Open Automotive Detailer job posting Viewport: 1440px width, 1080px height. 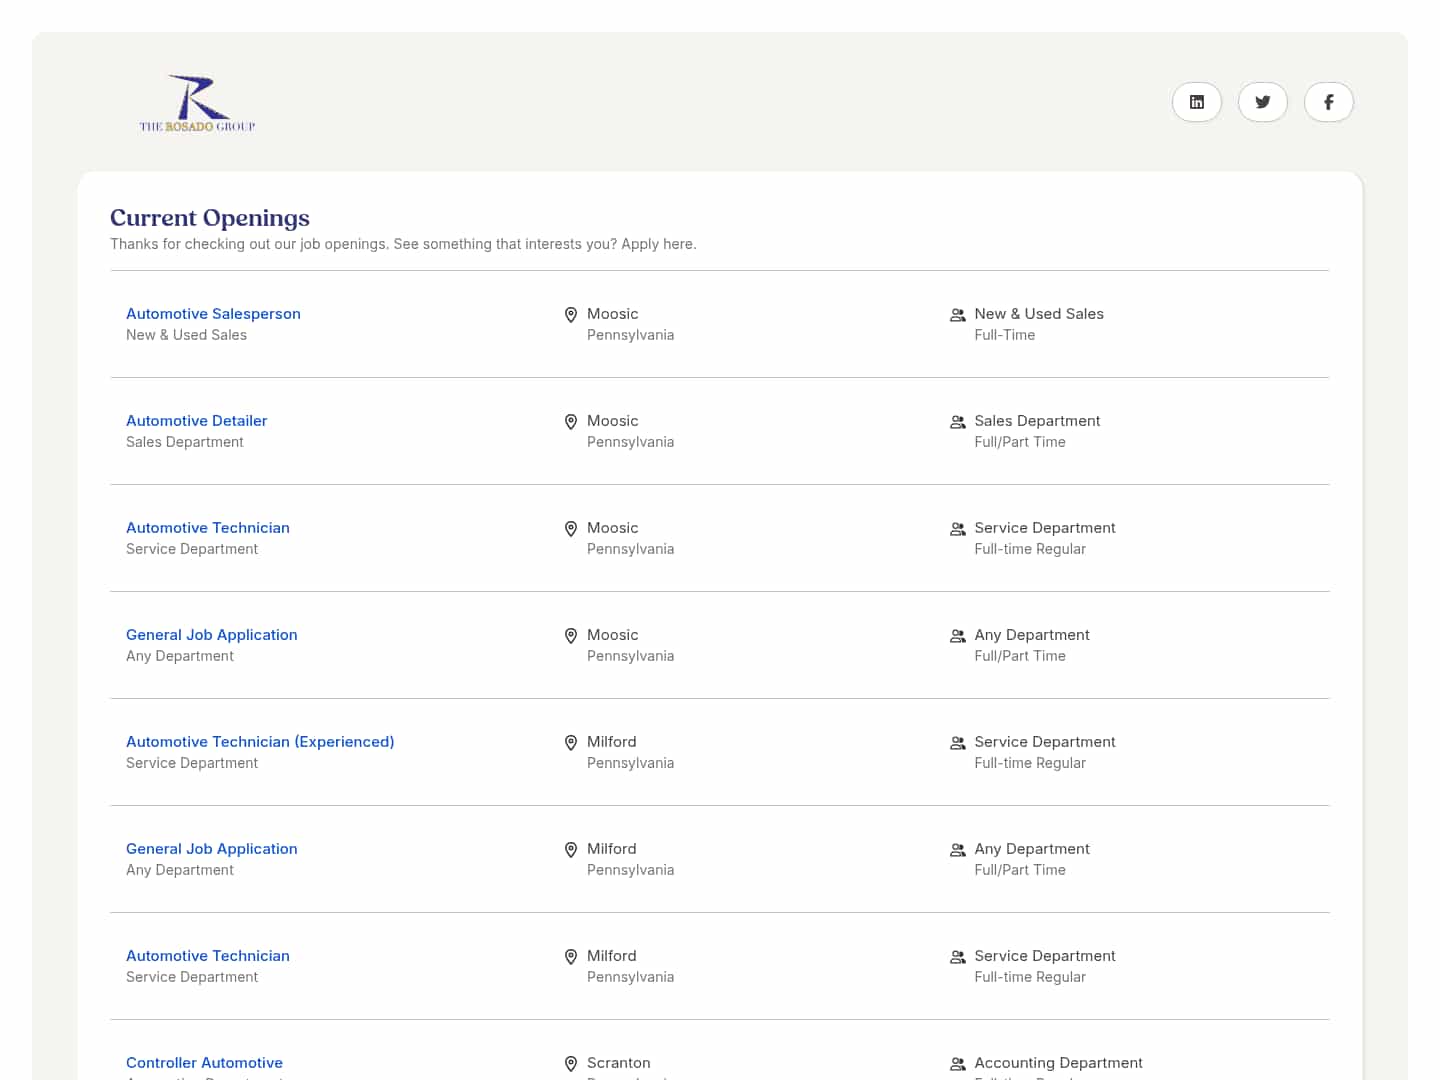click(x=196, y=421)
